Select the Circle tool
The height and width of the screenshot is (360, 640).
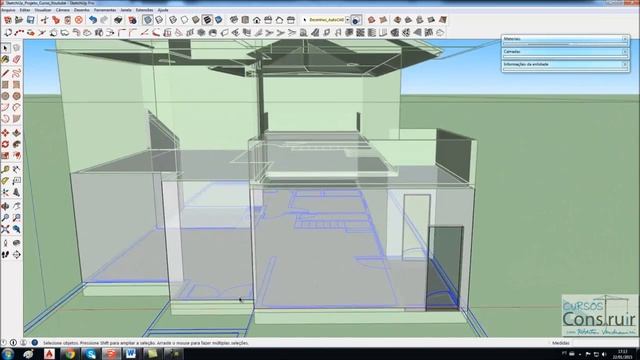point(5,96)
